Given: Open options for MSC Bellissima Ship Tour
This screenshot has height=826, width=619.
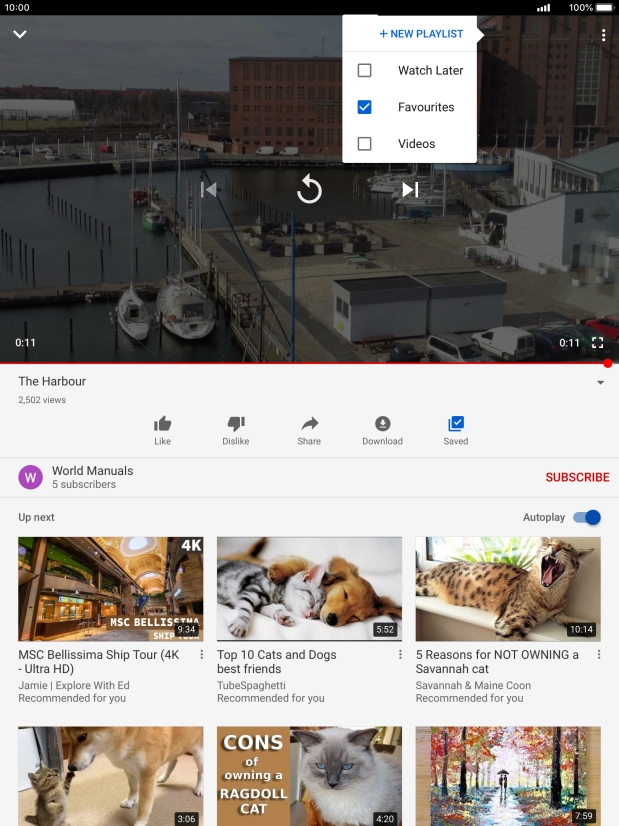Looking at the screenshot, I should pyautogui.click(x=202, y=655).
